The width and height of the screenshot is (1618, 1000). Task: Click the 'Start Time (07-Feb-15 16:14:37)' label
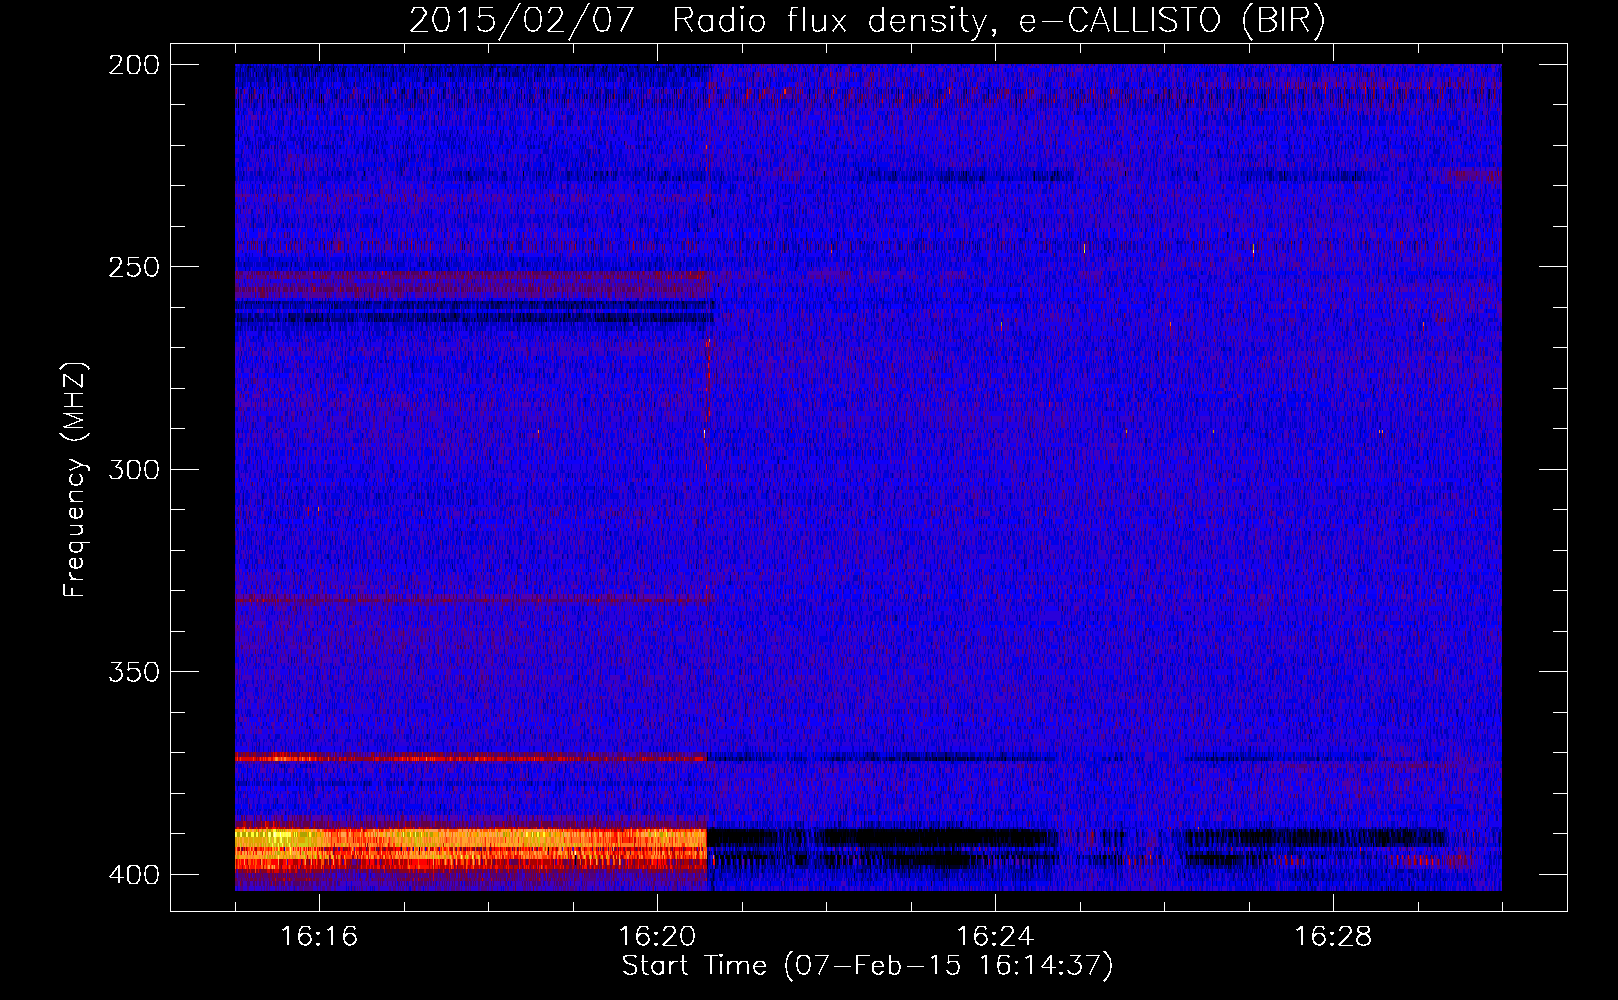pos(867,966)
